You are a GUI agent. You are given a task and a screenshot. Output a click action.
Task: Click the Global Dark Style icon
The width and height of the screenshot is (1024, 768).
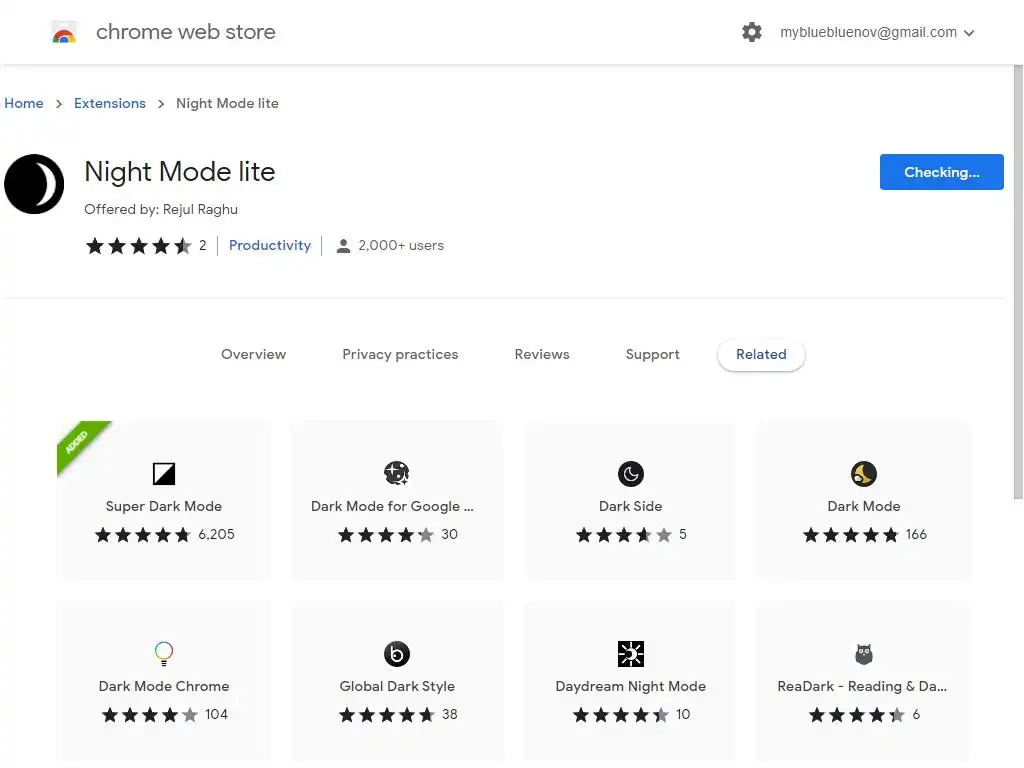pyautogui.click(x=396, y=654)
